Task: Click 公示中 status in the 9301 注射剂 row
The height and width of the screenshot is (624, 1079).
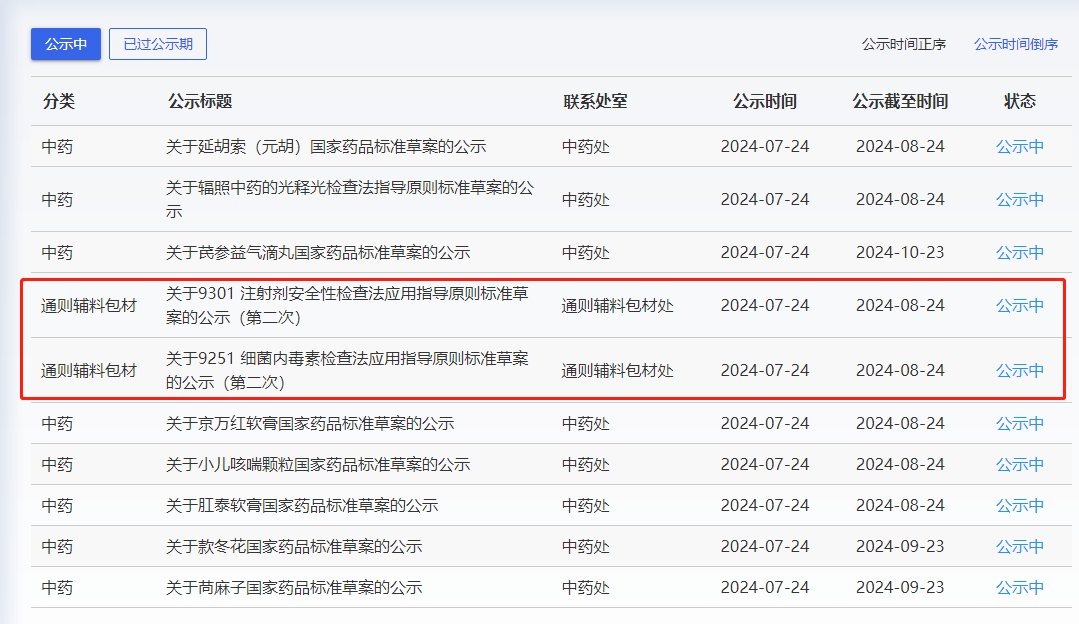Action: click(x=1019, y=306)
